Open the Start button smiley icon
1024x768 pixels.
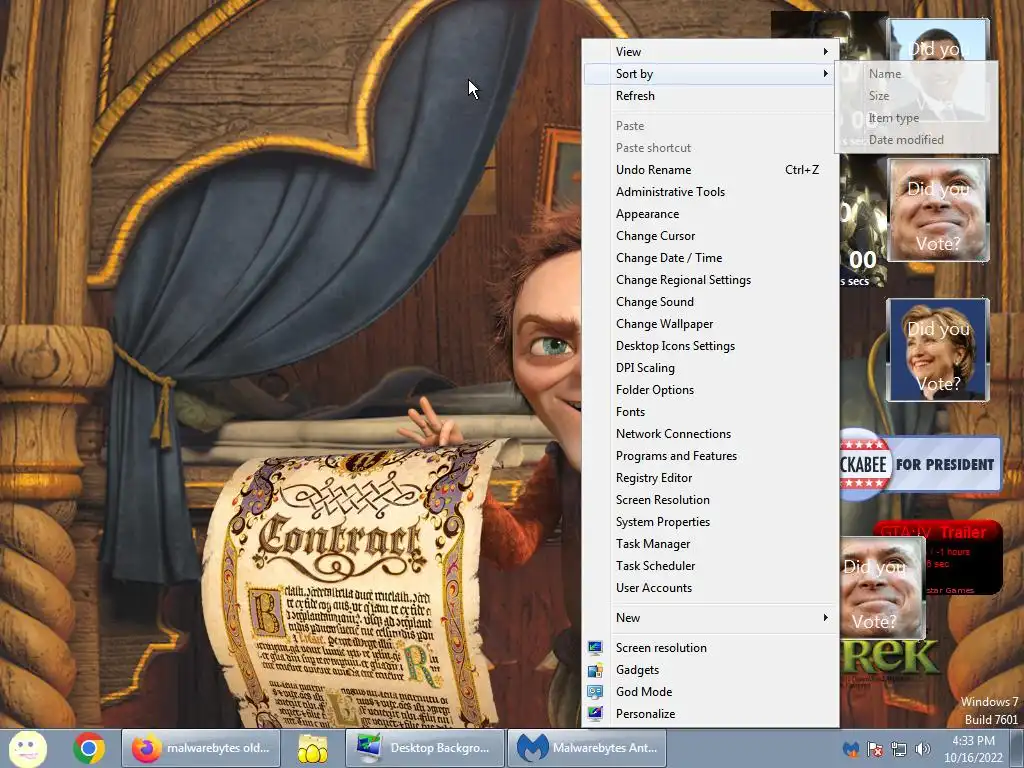click(x=27, y=748)
